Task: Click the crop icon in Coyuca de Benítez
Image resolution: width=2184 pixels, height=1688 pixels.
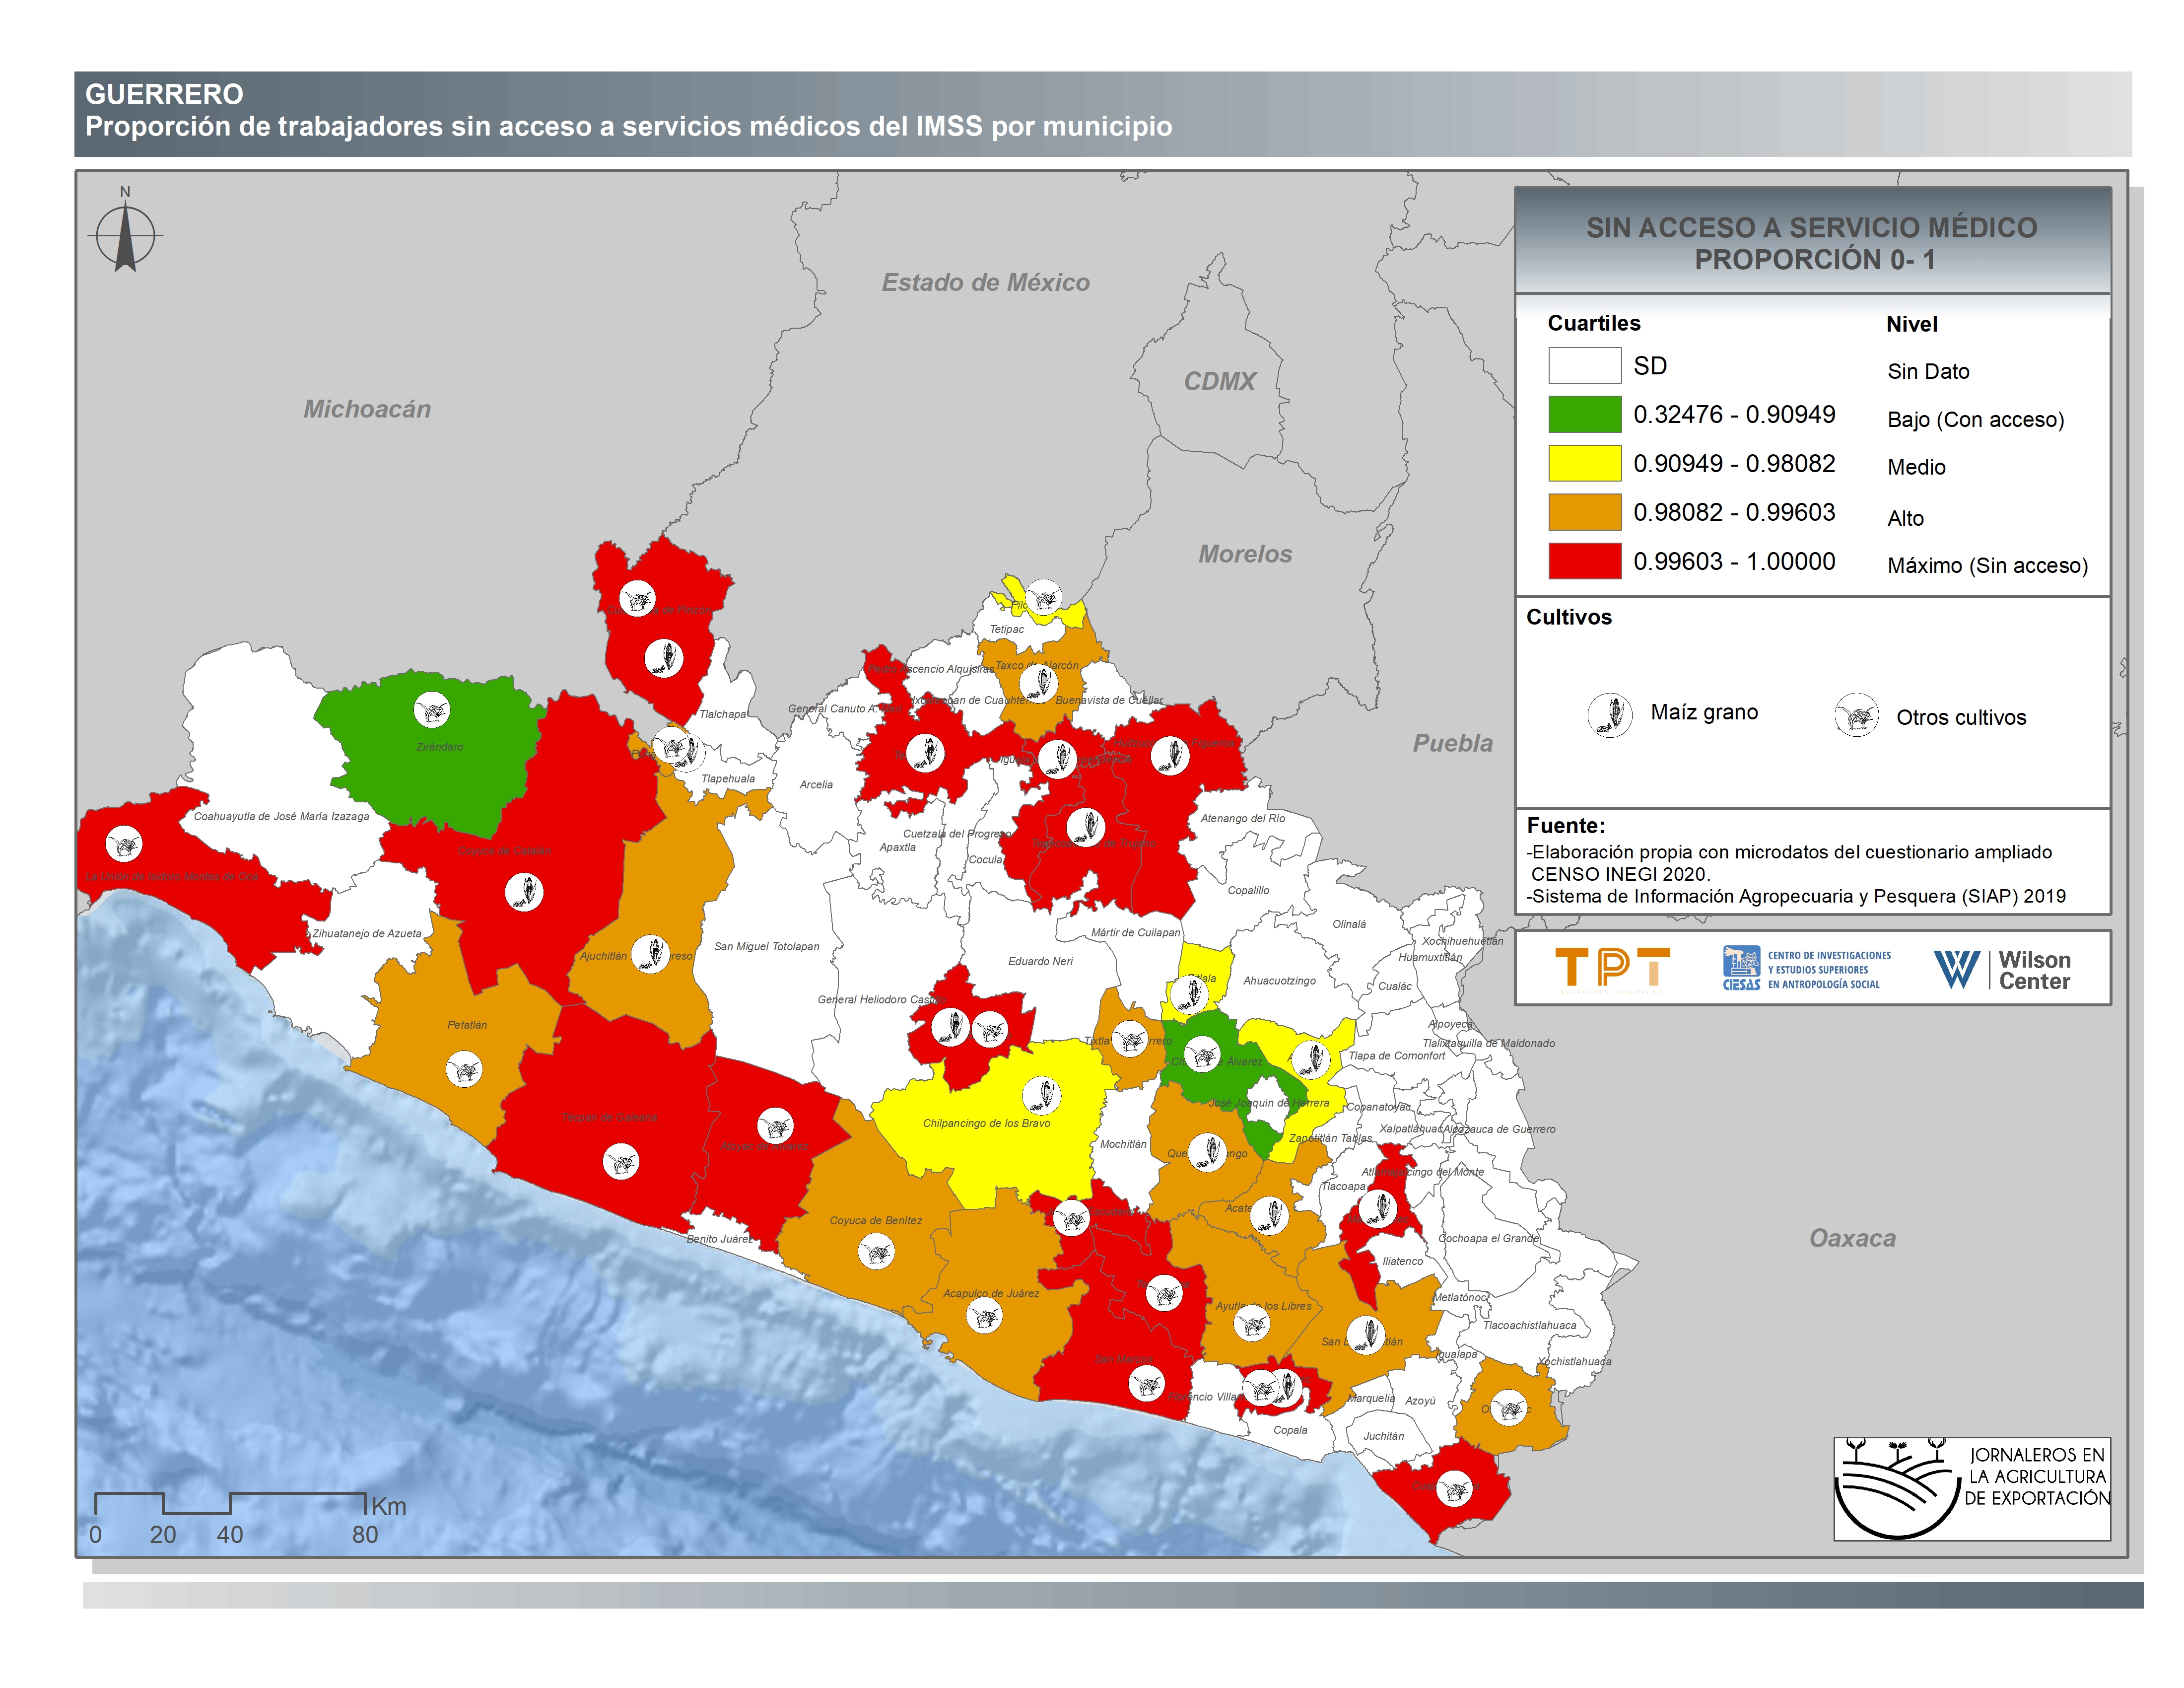Action: point(877,1252)
